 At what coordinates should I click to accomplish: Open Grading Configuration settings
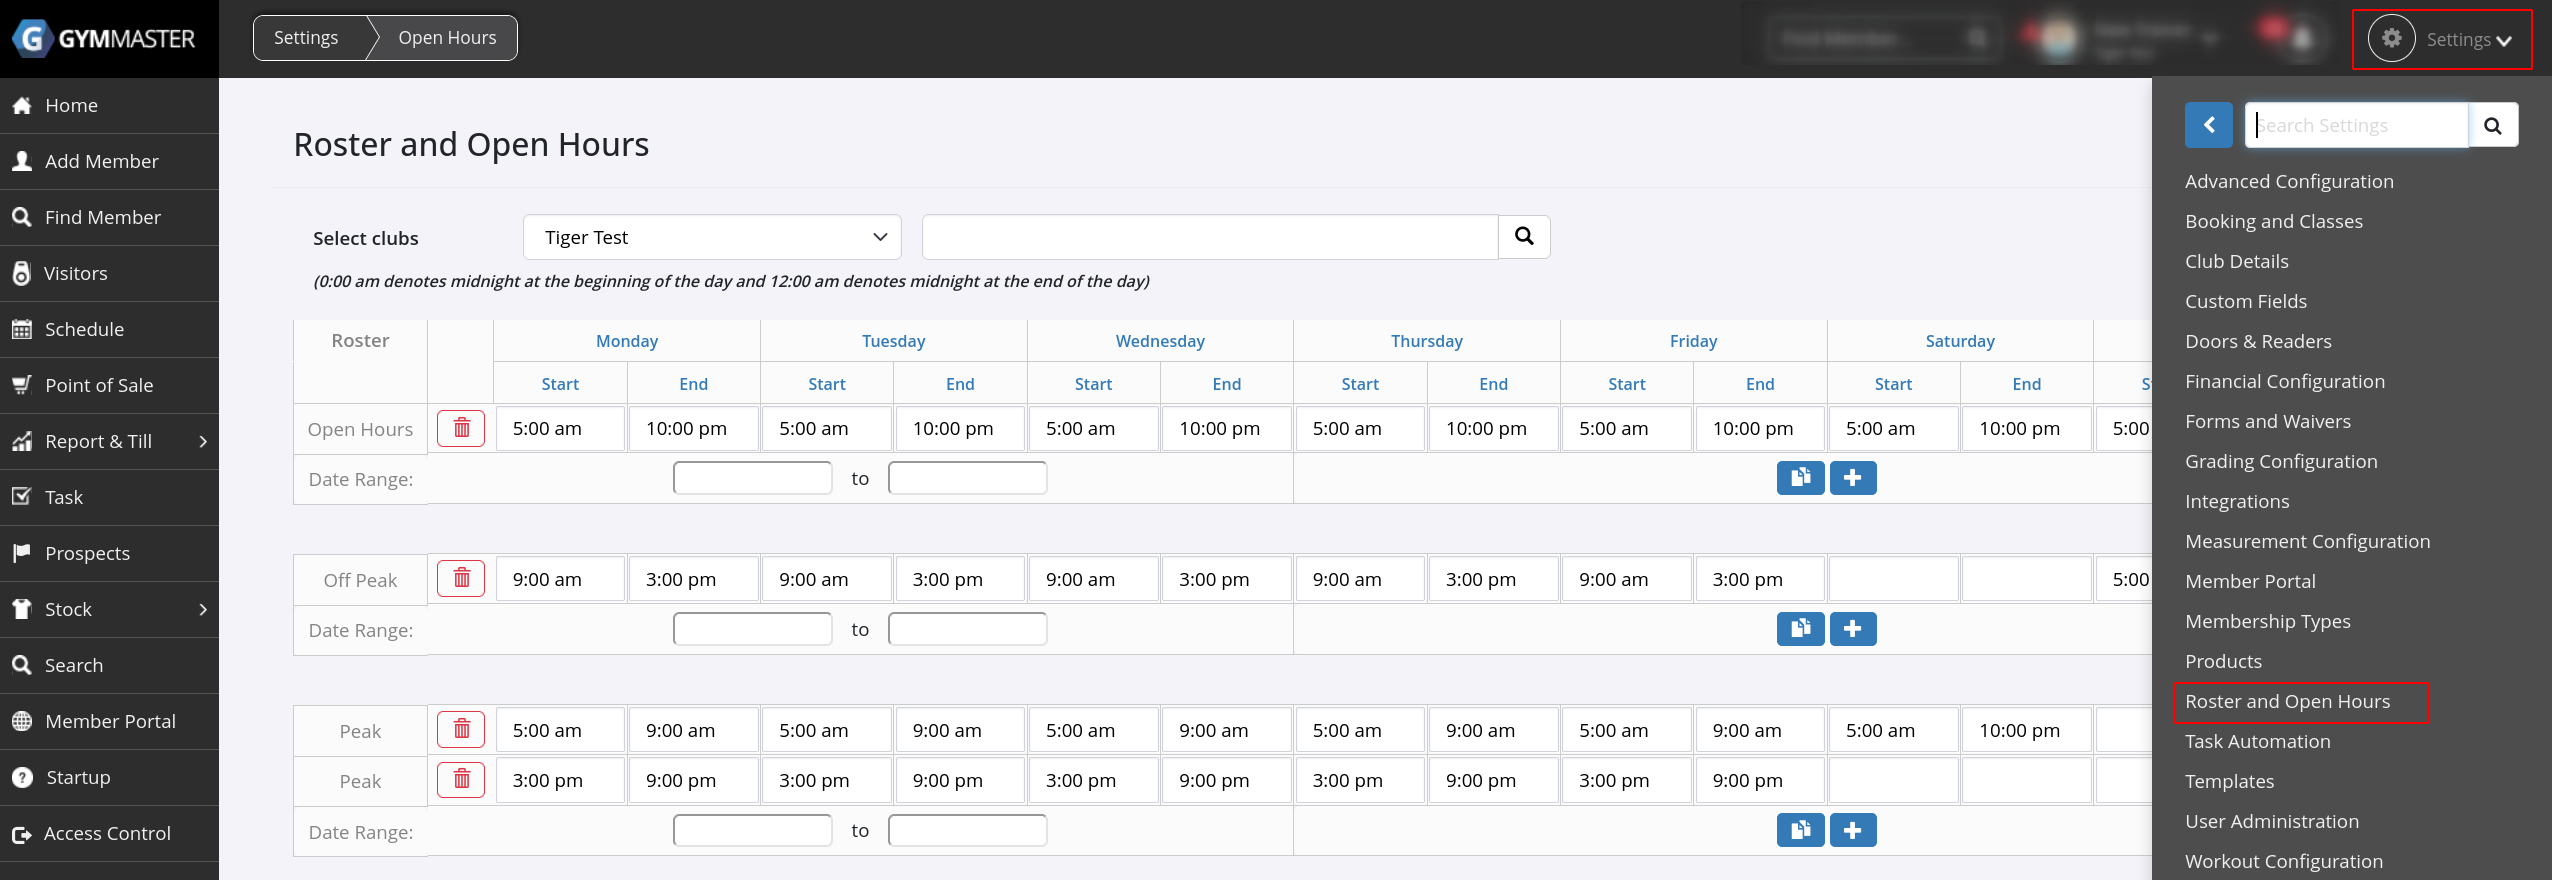(x=2281, y=462)
